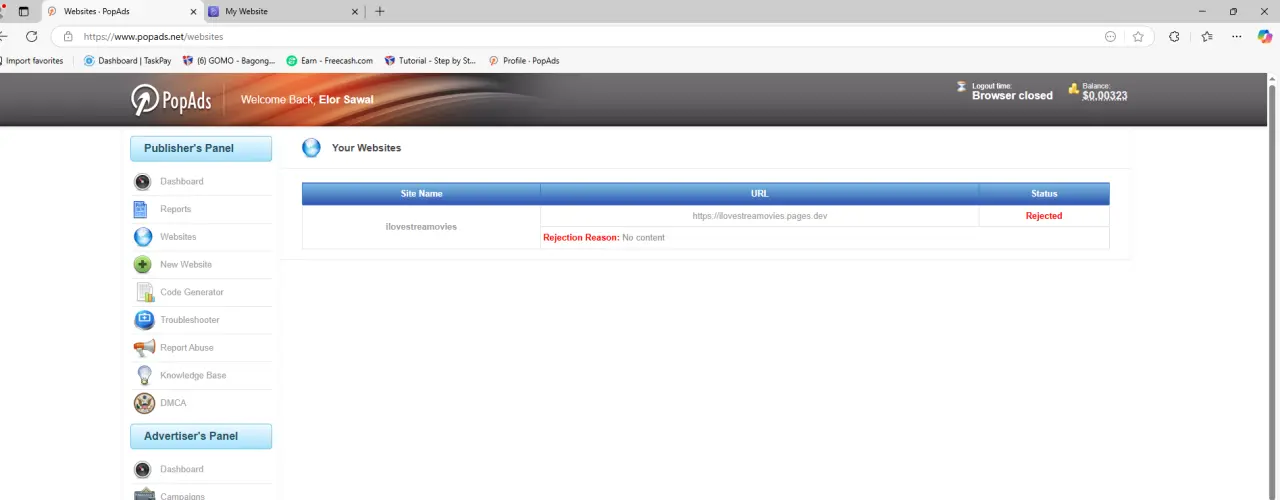
Task: Click the balance amount $0.00323
Action: tap(1105, 96)
